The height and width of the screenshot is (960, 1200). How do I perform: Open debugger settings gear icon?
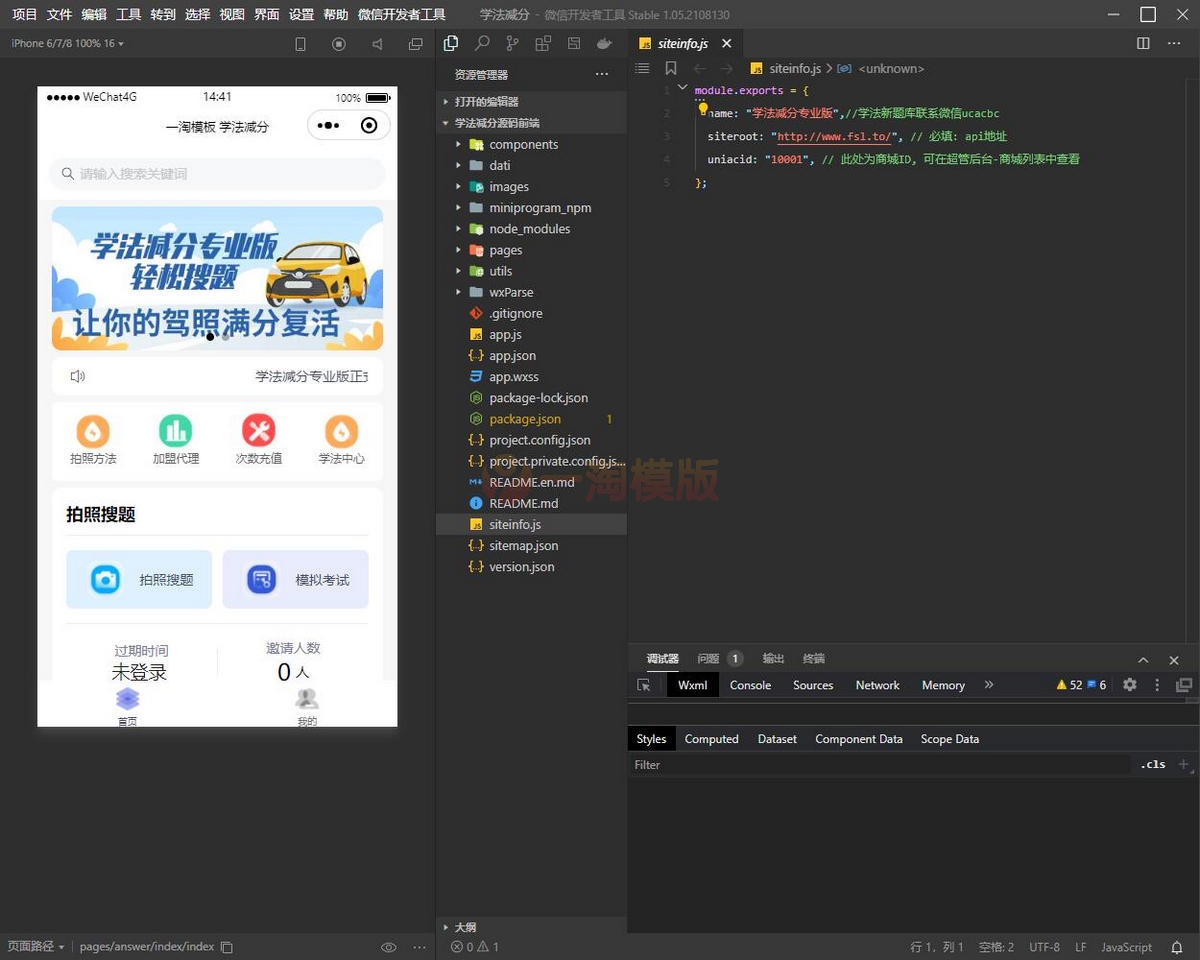[x=1130, y=685]
